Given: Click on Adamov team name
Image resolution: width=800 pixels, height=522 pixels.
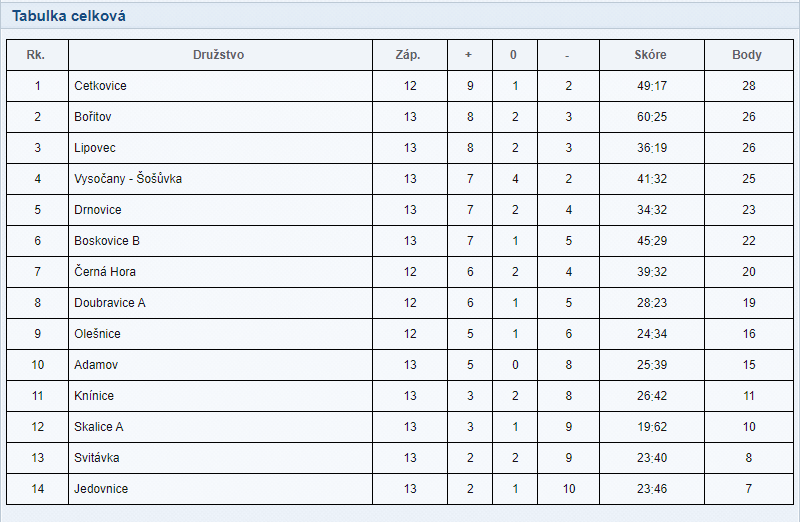Looking at the screenshot, I should point(96,365).
